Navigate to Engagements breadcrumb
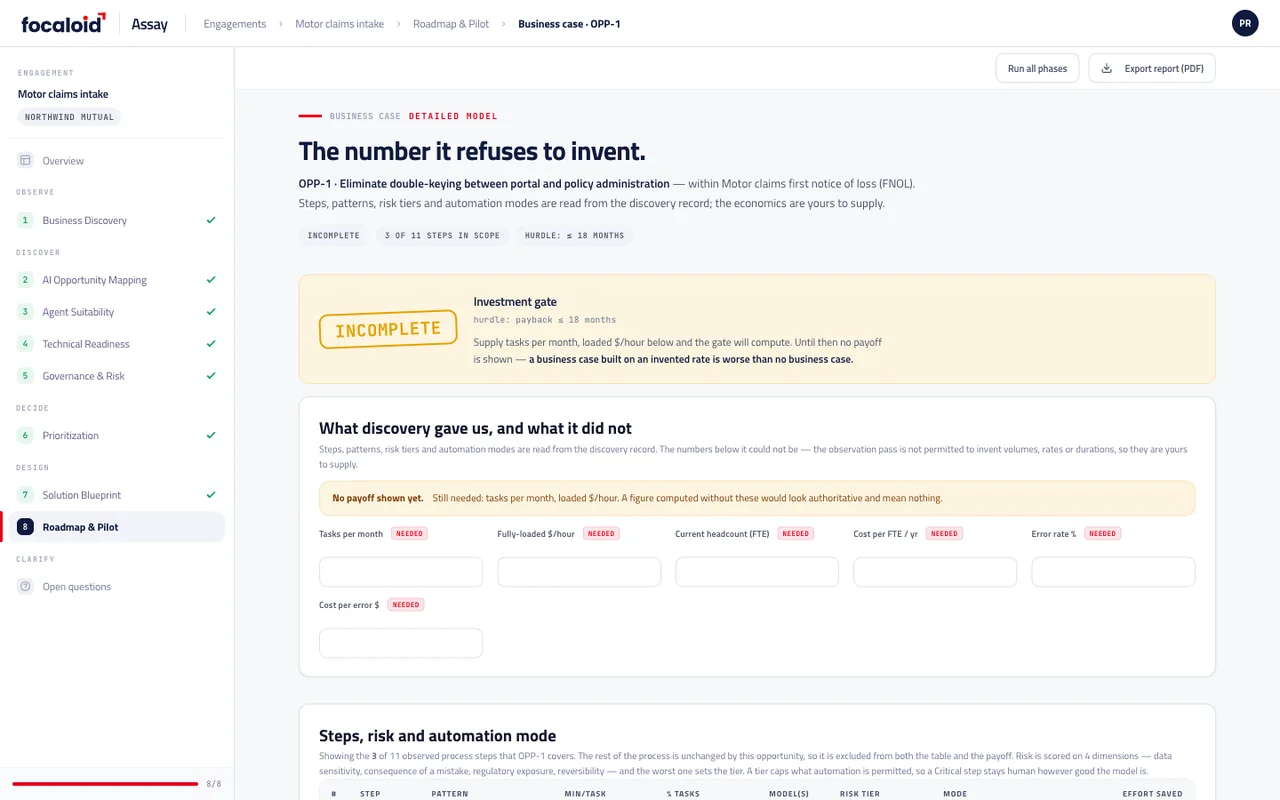This screenshot has width=1280, height=800. (x=235, y=24)
